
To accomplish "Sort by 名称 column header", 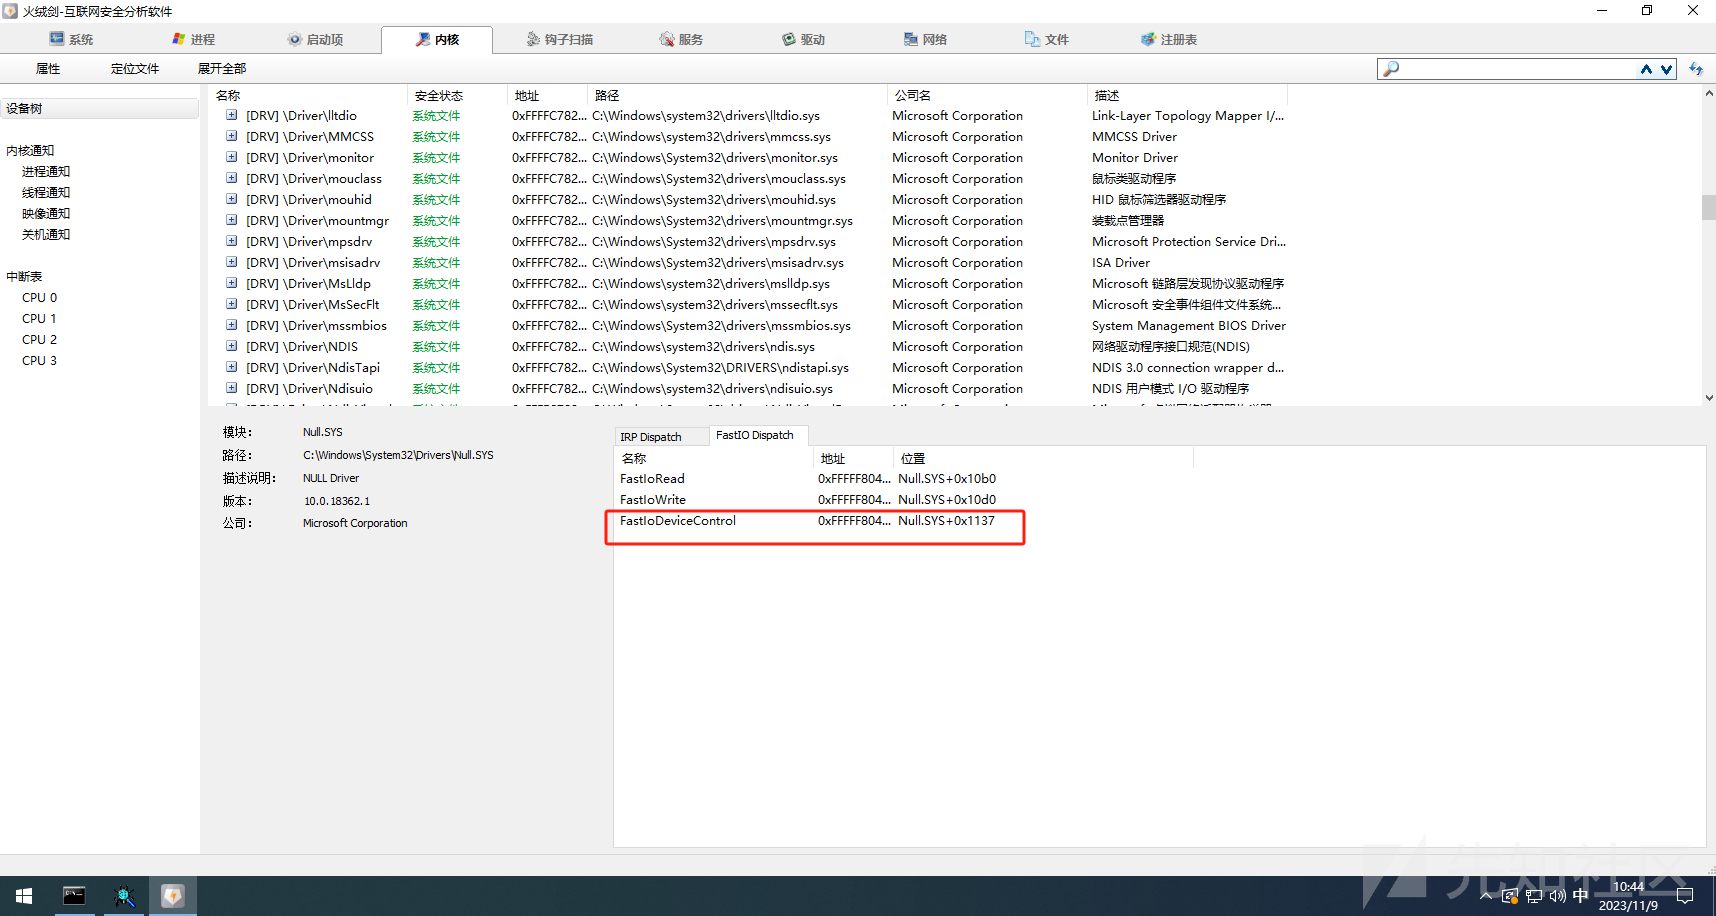I will [x=308, y=96].
